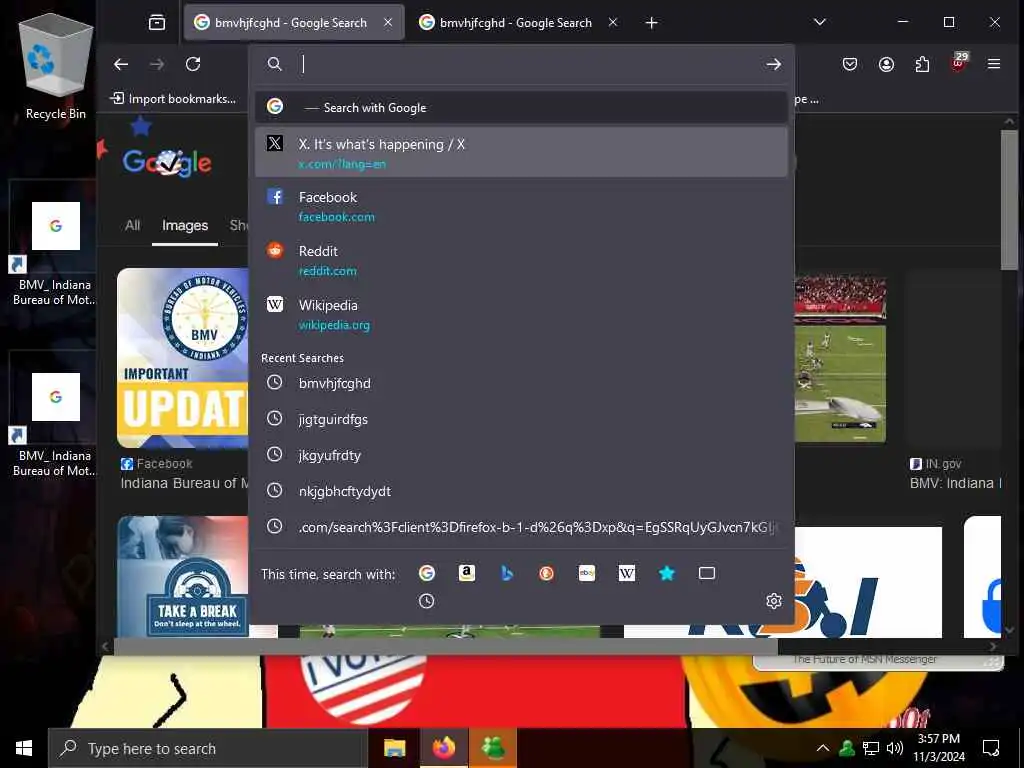Search this time with Wikipedia icon
Viewport: 1024px width, 768px height.
(x=626, y=573)
